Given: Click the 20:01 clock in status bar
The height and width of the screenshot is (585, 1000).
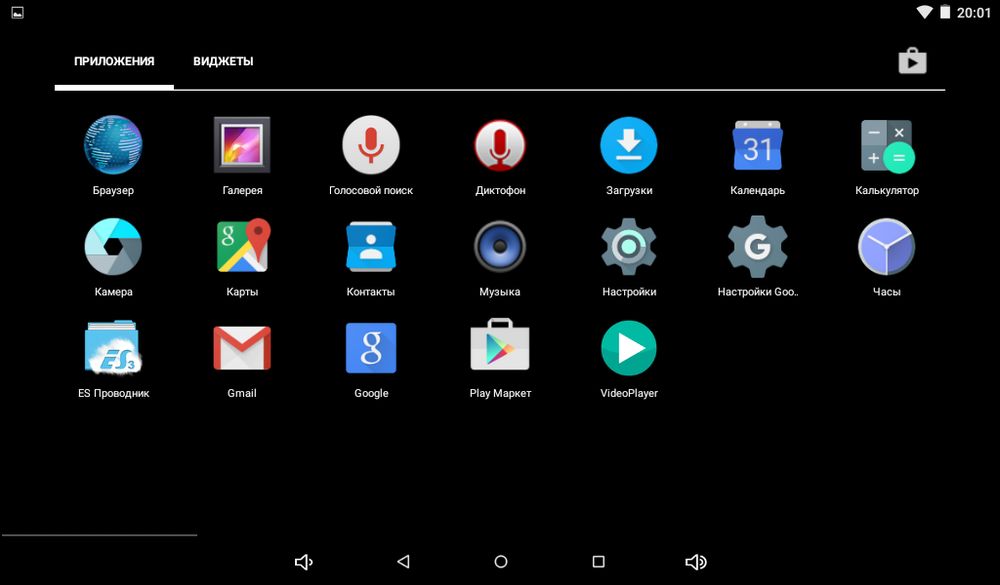Looking at the screenshot, I should tap(974, 13).
